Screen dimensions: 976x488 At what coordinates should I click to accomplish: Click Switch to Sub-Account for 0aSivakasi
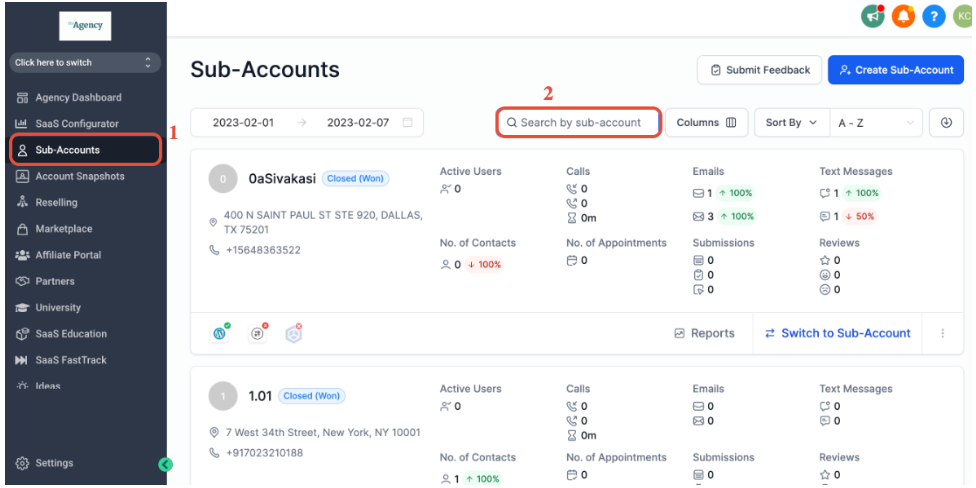(838, 333)
